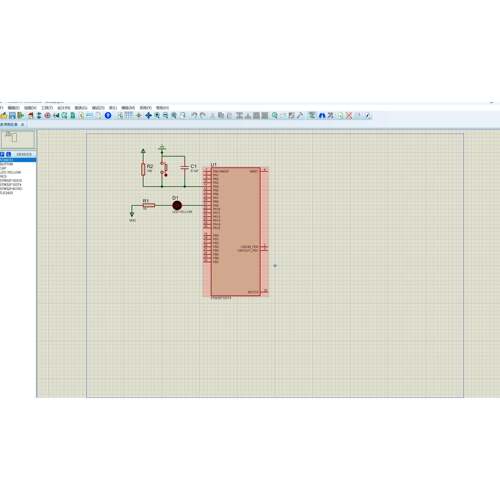Select the schematic capture document tab
Screen dimensions: 500x500
coord(9,124)
